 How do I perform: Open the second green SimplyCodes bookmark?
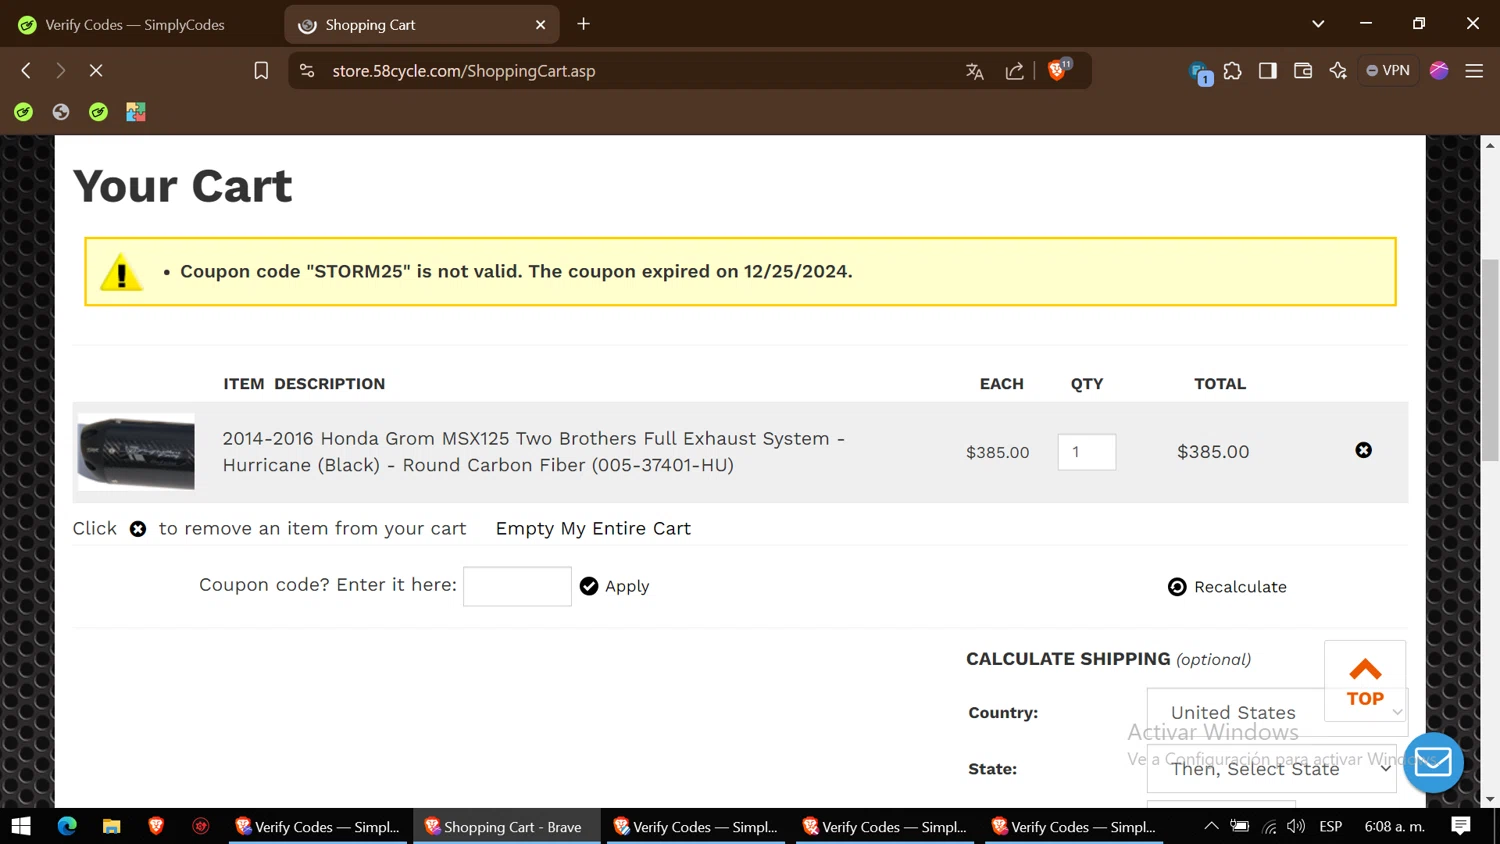[x=98, y=112]
